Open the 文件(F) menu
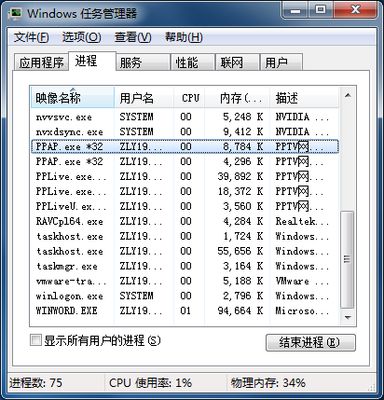Viewport: 384px width, 400px height. tap(31, 37)
